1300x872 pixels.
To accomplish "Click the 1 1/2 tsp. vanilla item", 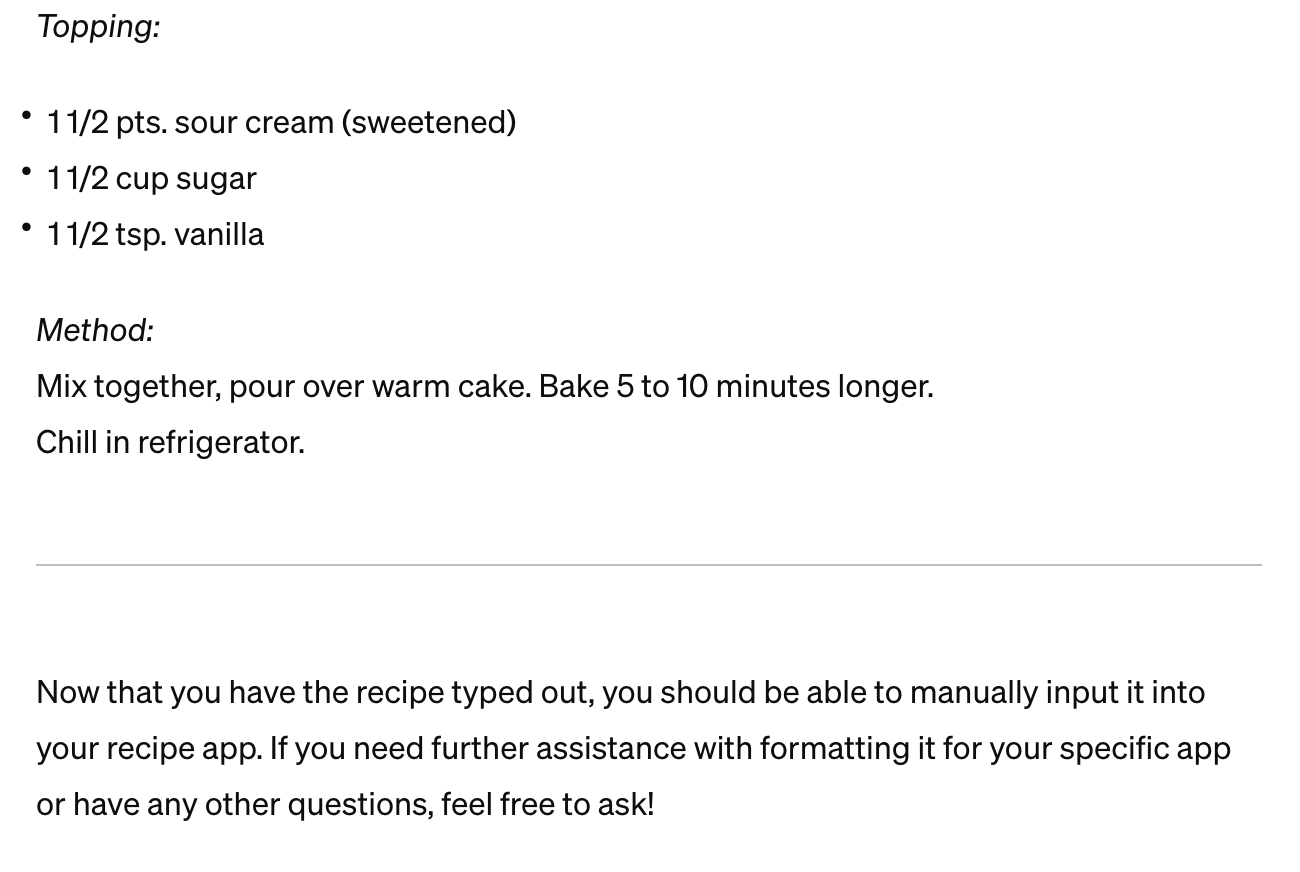I will (155, 234).
